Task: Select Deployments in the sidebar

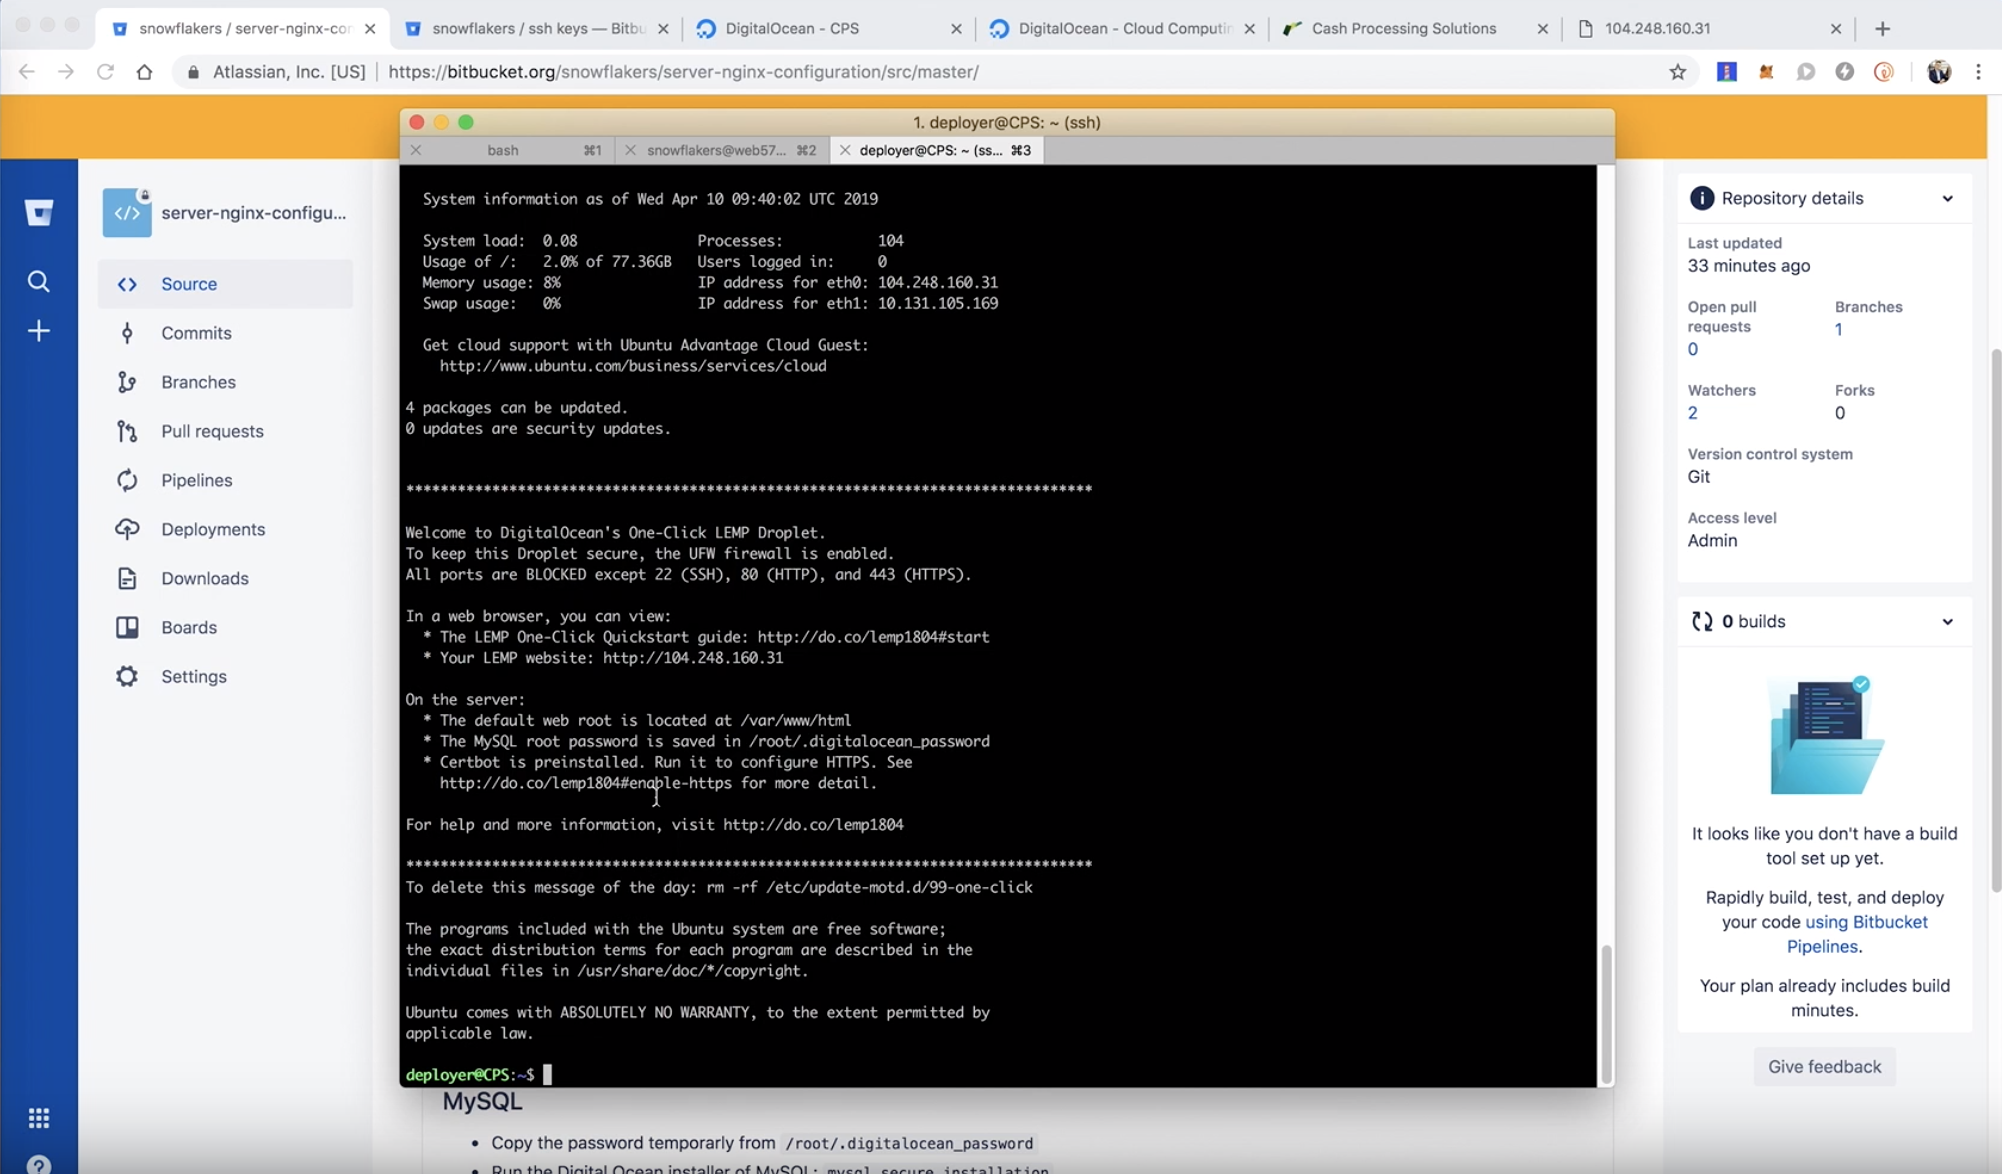Action: click(x=212, y=529)
